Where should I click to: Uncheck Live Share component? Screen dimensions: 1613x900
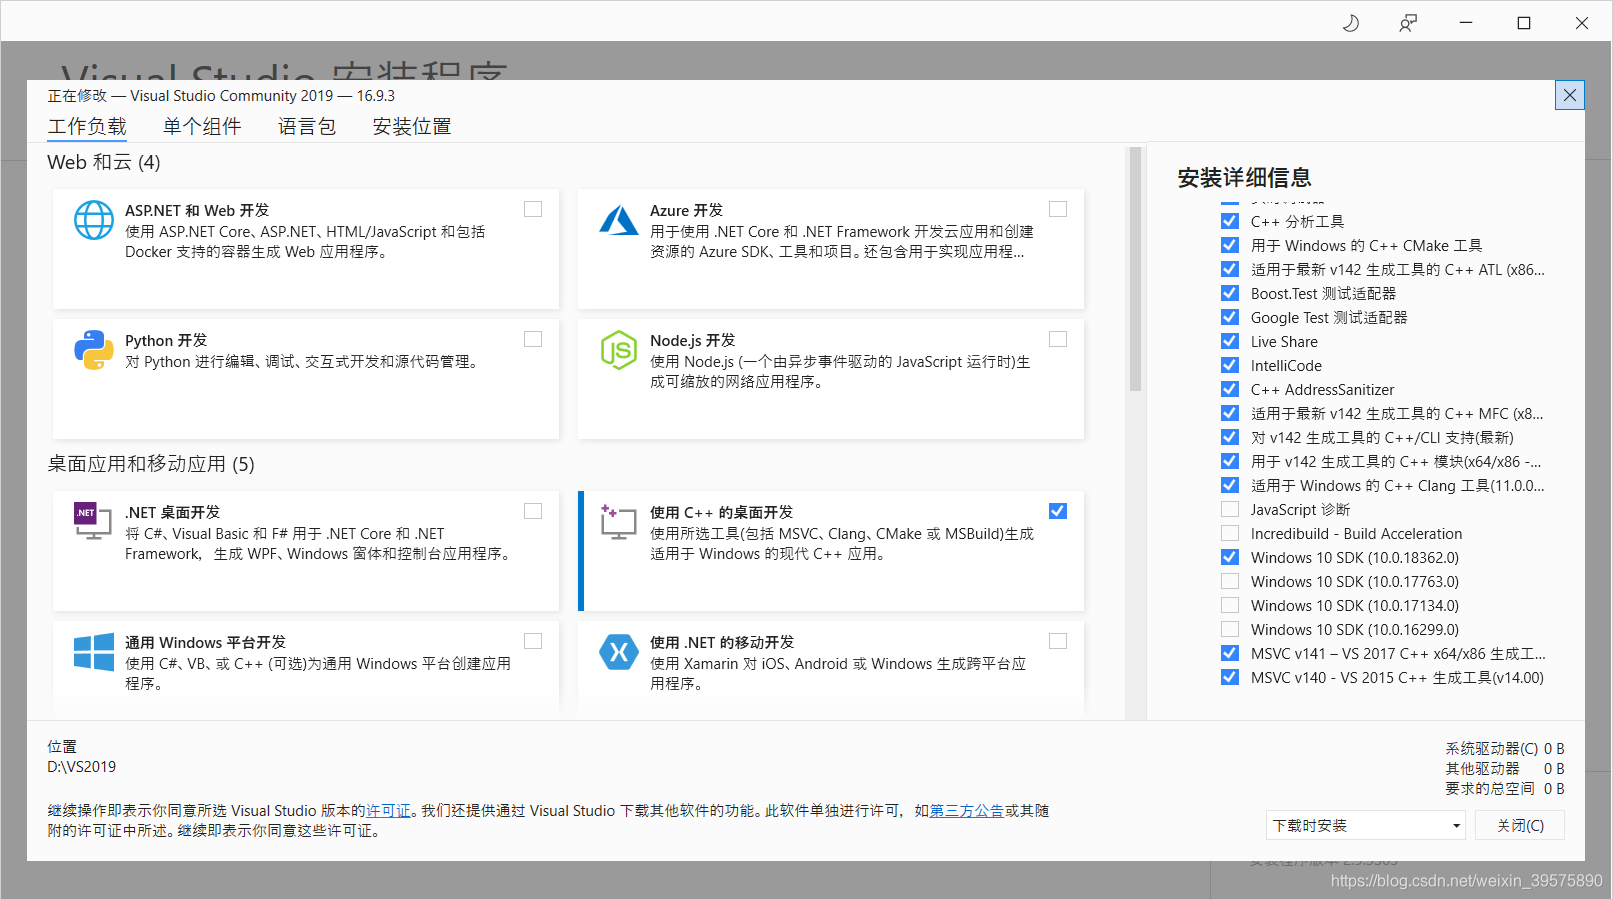click(x=1230, y=341)
